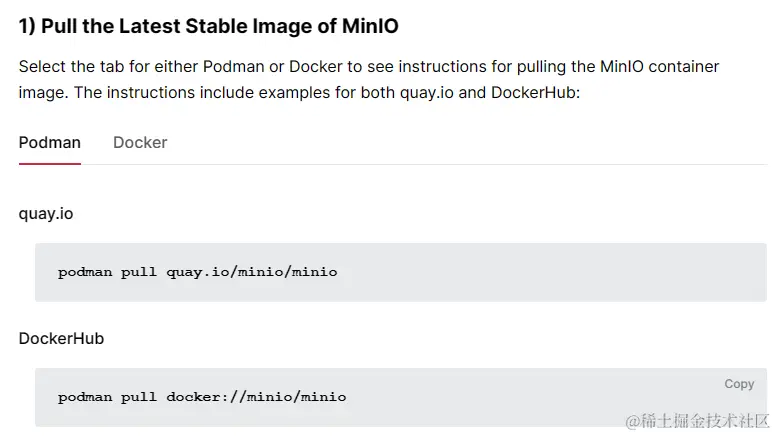Click the word "pull" in the quay.io command
This screenshot has height=436, width=776.
pos(139,272)
